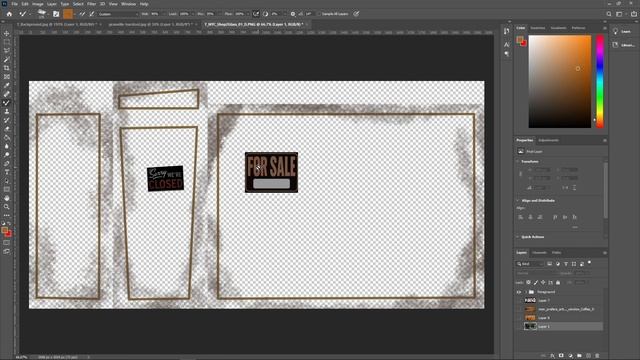Click the Properties panel scrollbar
The image size is (640, 360).
(605, 190)
